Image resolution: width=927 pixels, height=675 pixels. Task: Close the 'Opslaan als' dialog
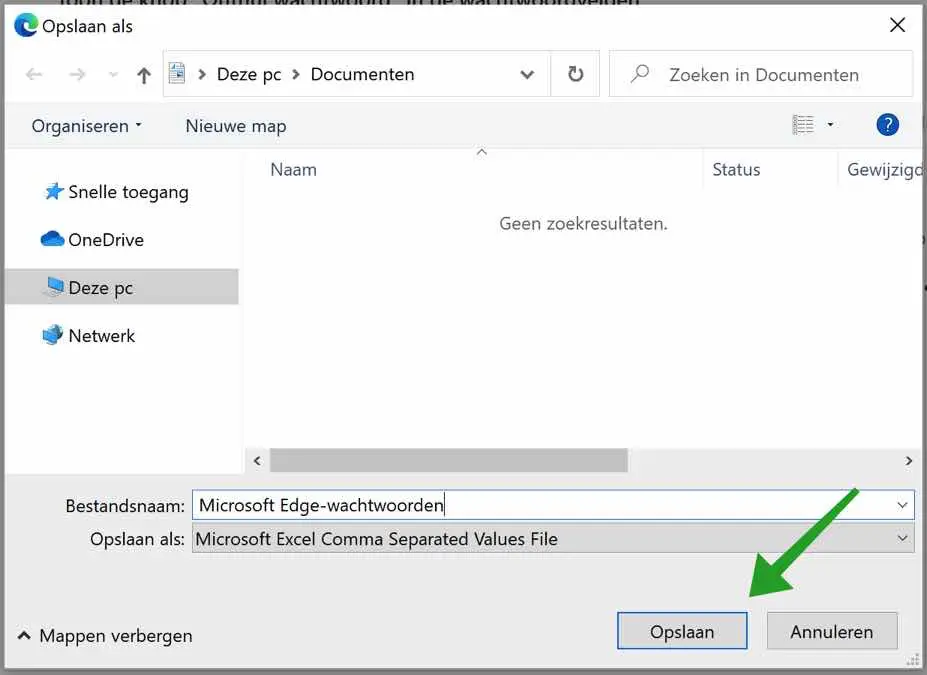tap(897, 25)
